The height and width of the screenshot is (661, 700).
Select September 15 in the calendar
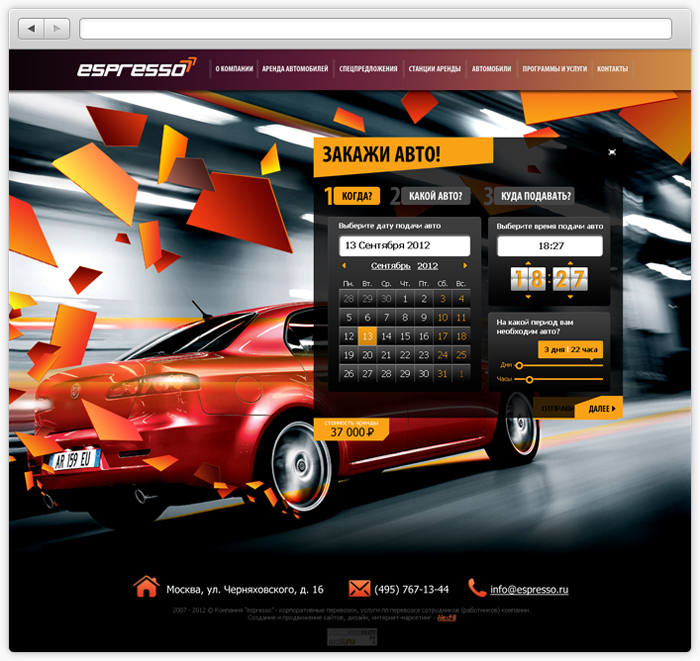405,336
